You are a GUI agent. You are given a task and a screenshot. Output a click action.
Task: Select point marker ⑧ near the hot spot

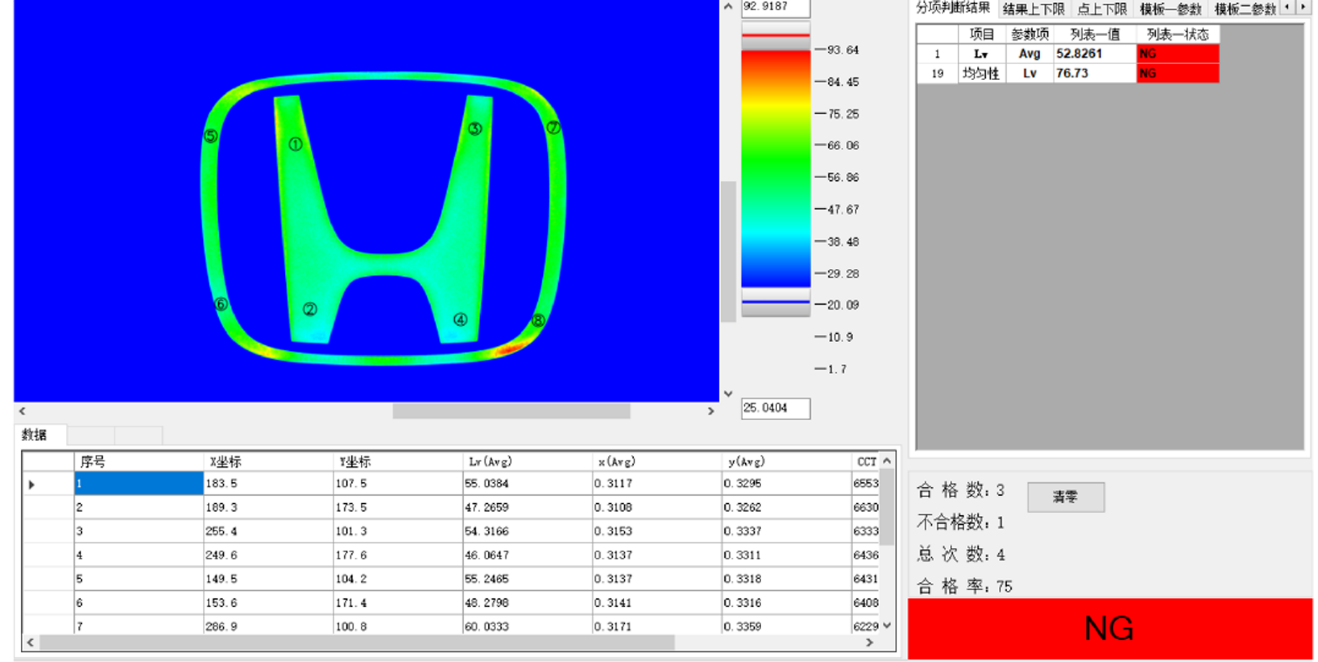pos(538,321)
